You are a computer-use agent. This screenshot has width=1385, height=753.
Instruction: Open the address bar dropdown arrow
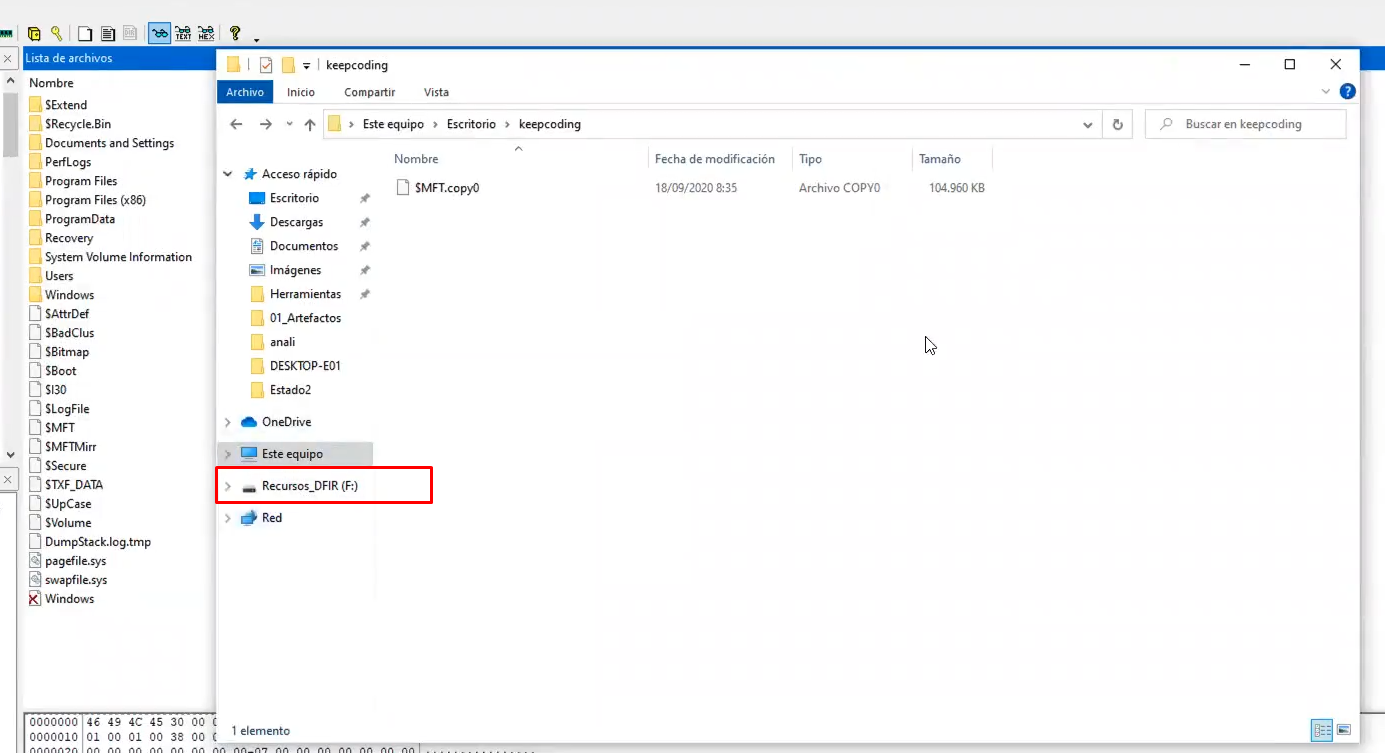click(x=1088, y=123)
